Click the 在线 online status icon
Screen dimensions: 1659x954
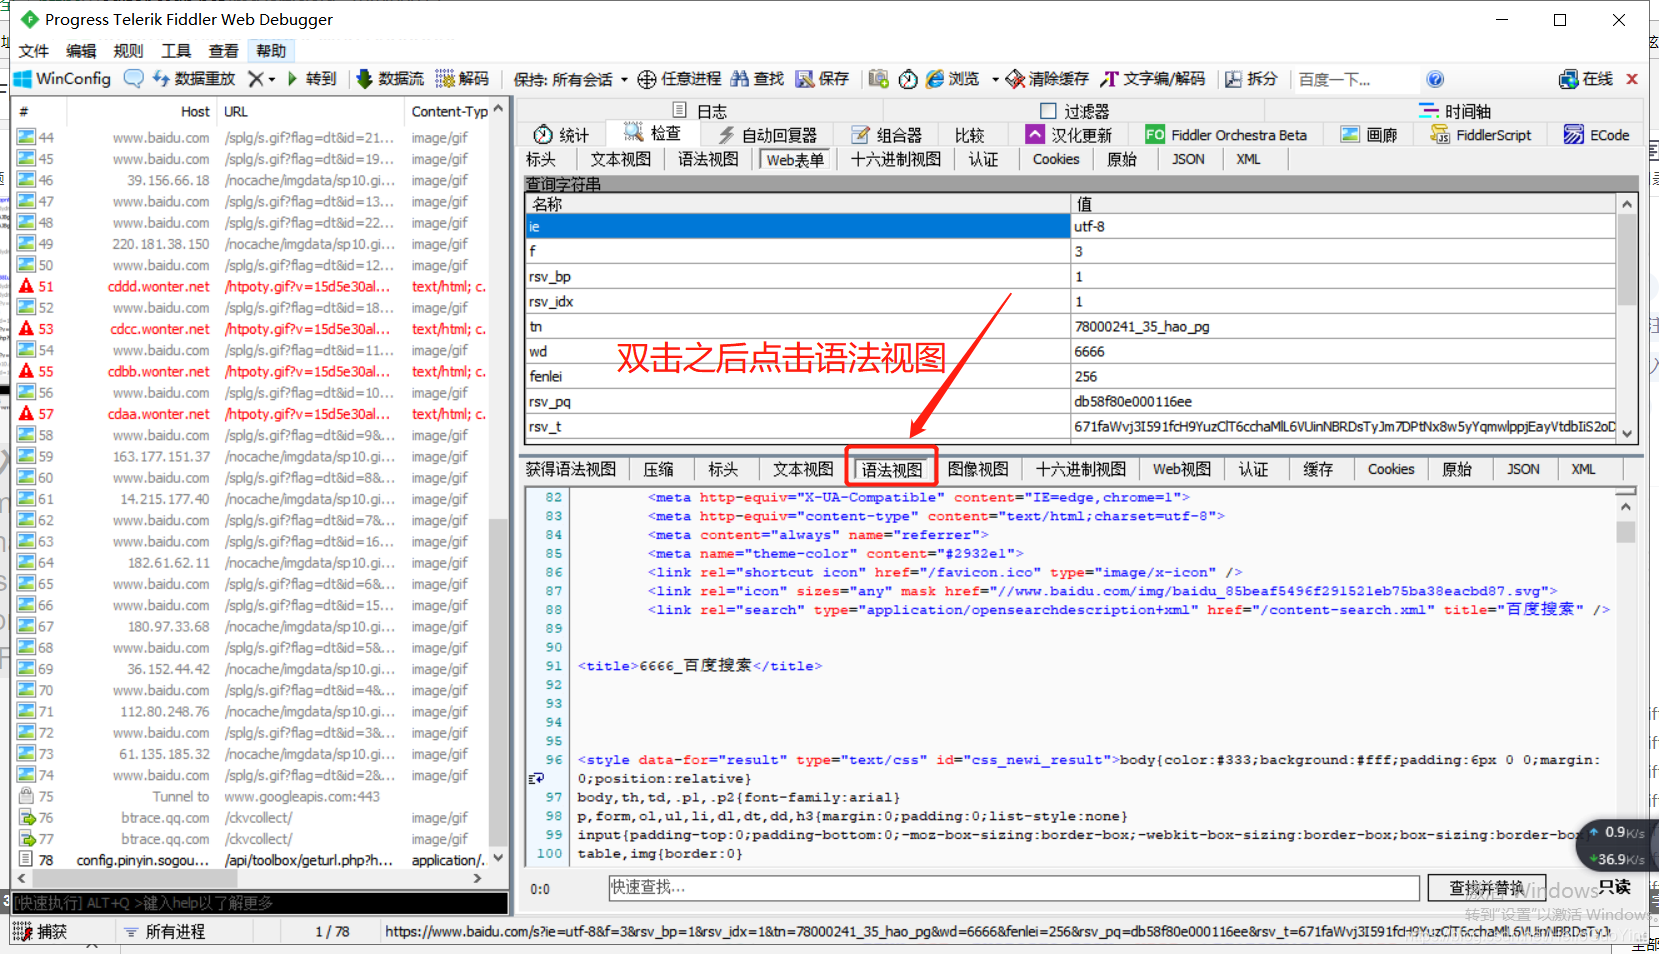click(x=1569, y=79)
